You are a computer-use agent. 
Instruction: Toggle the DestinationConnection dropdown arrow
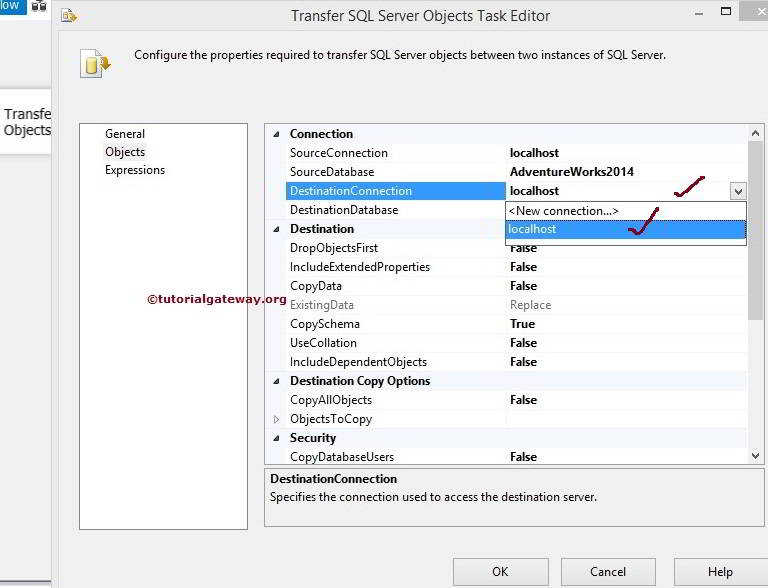[738, 191]
